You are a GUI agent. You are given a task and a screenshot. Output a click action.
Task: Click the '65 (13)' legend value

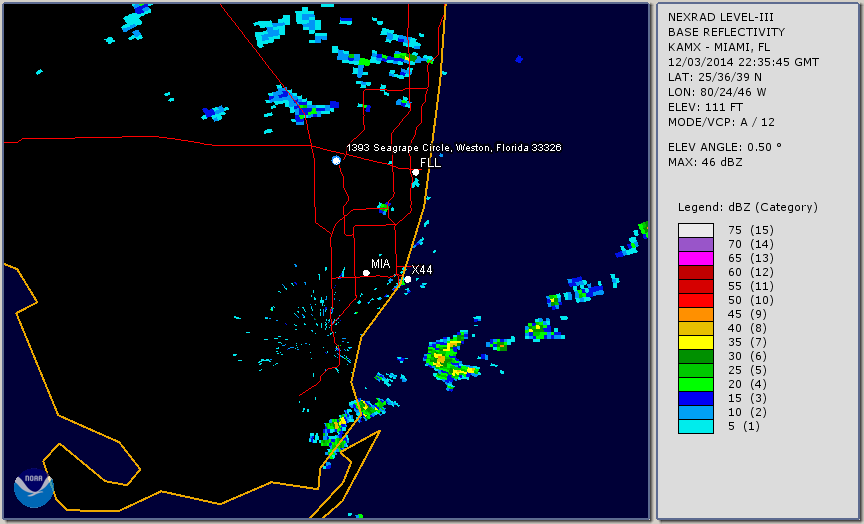click(750, 258)
